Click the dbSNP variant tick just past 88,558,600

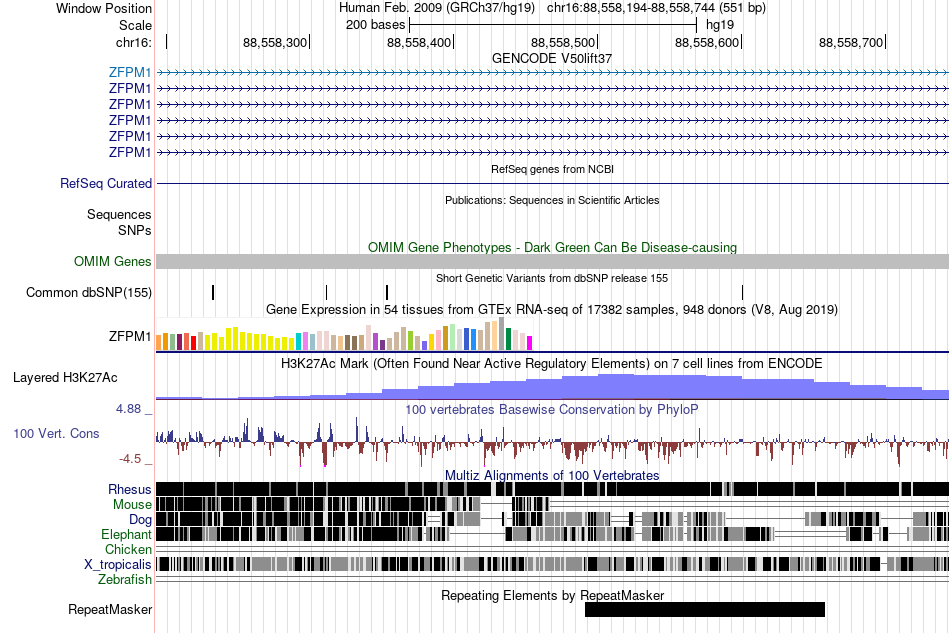742,293
